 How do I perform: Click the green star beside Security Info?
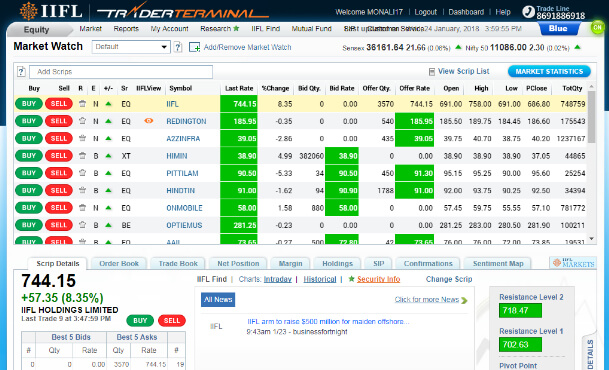[351, 279]
